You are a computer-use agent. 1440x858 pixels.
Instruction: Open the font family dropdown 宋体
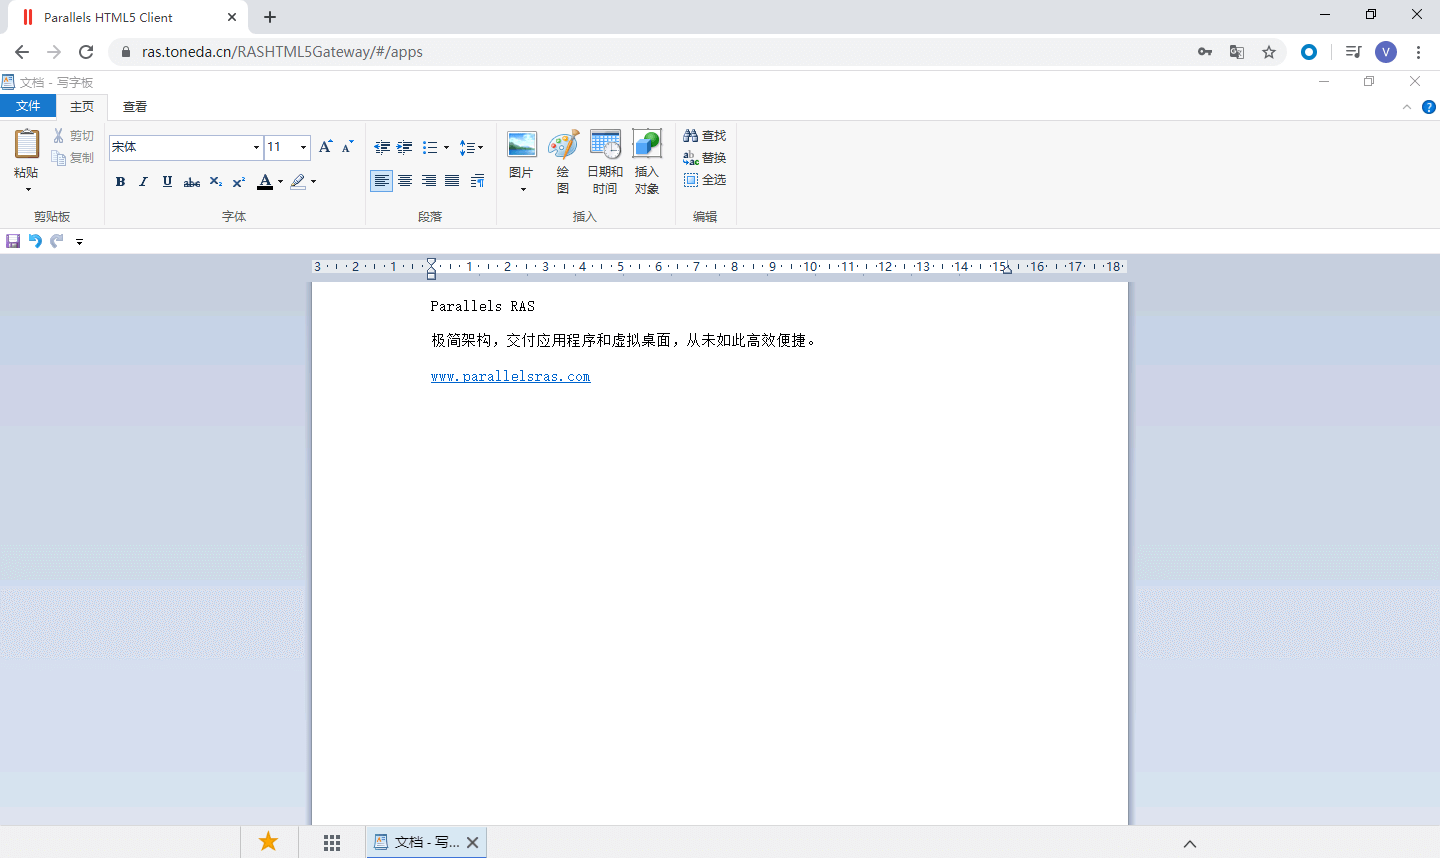(256, 147)
